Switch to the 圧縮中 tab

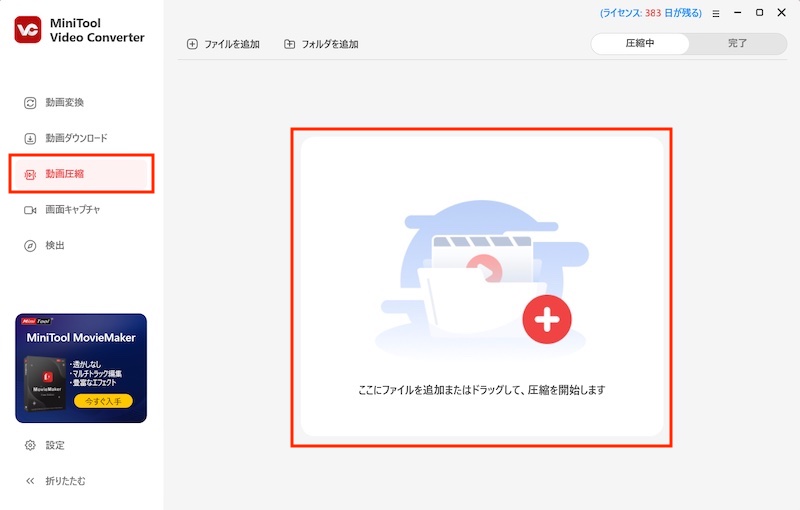(x=640, y=44)
